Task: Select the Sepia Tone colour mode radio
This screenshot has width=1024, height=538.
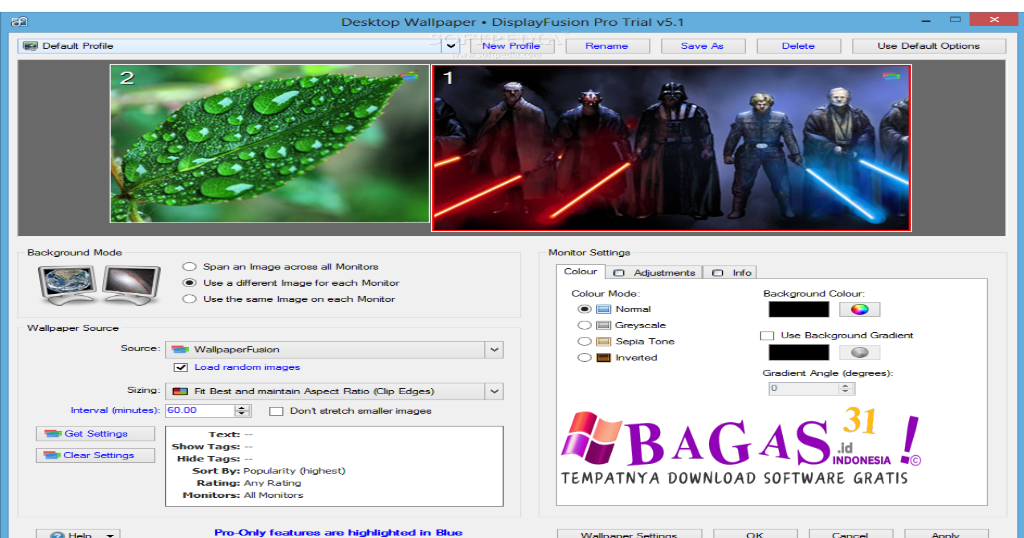Action: tap(584, 341)
